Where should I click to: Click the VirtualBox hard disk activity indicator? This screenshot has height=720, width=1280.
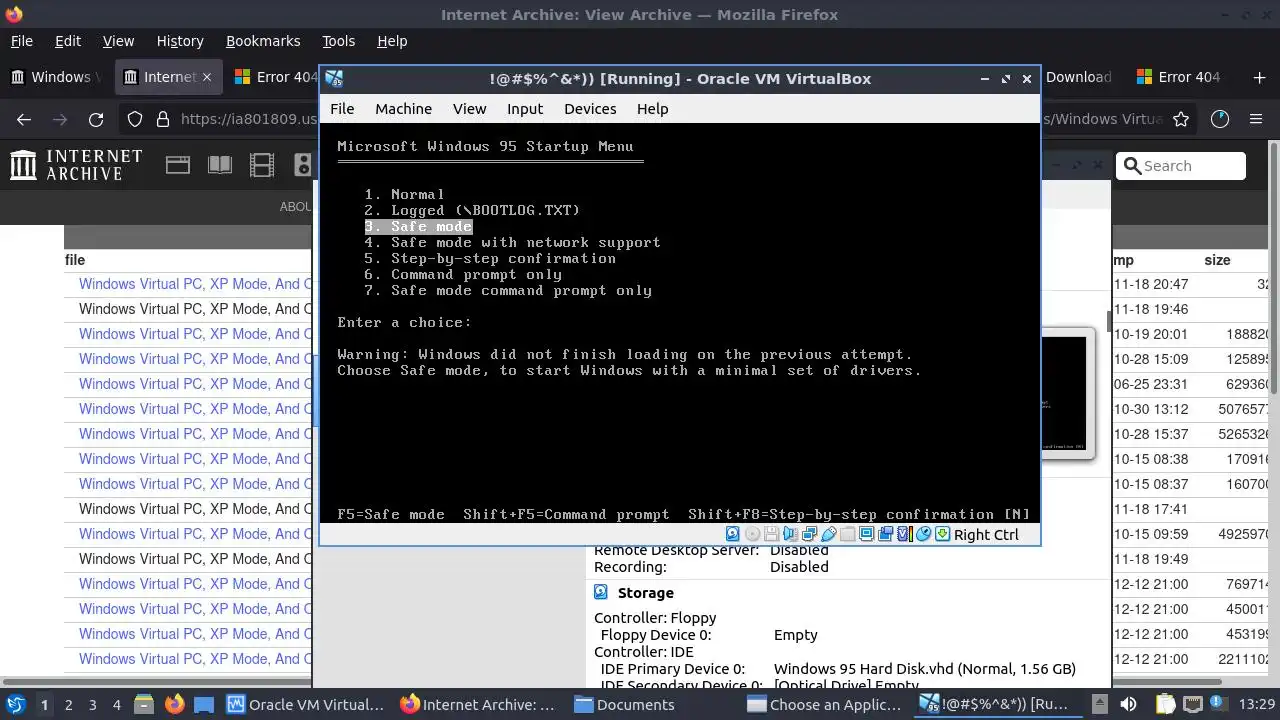coord(733,534)
